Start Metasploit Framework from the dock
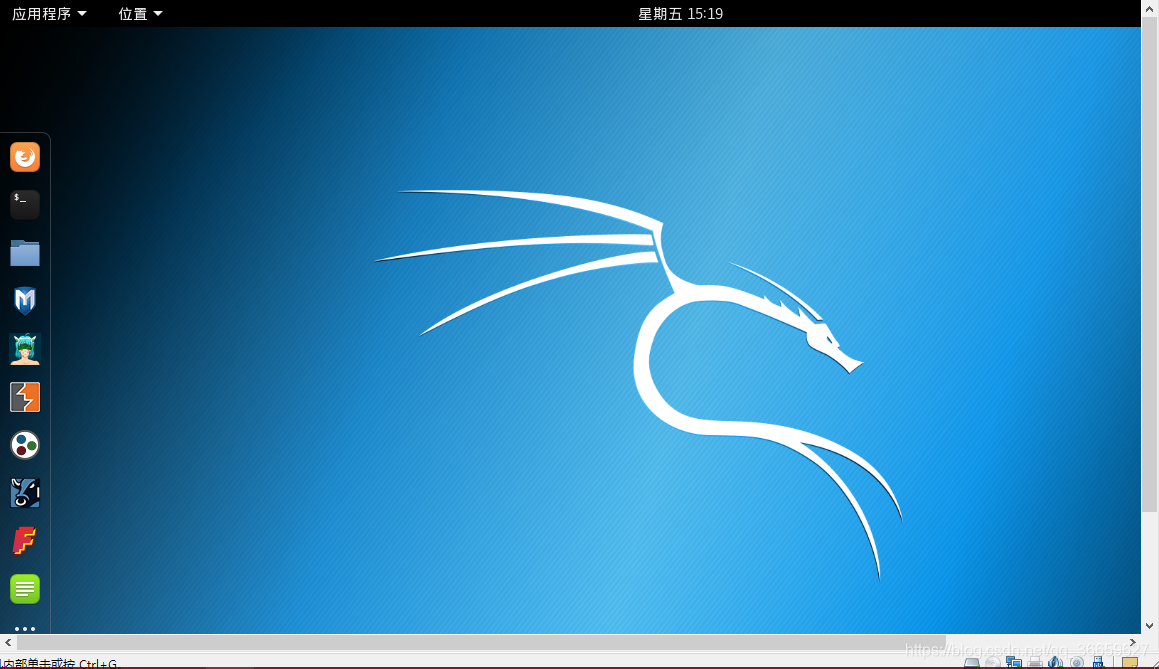 (24, 301)
